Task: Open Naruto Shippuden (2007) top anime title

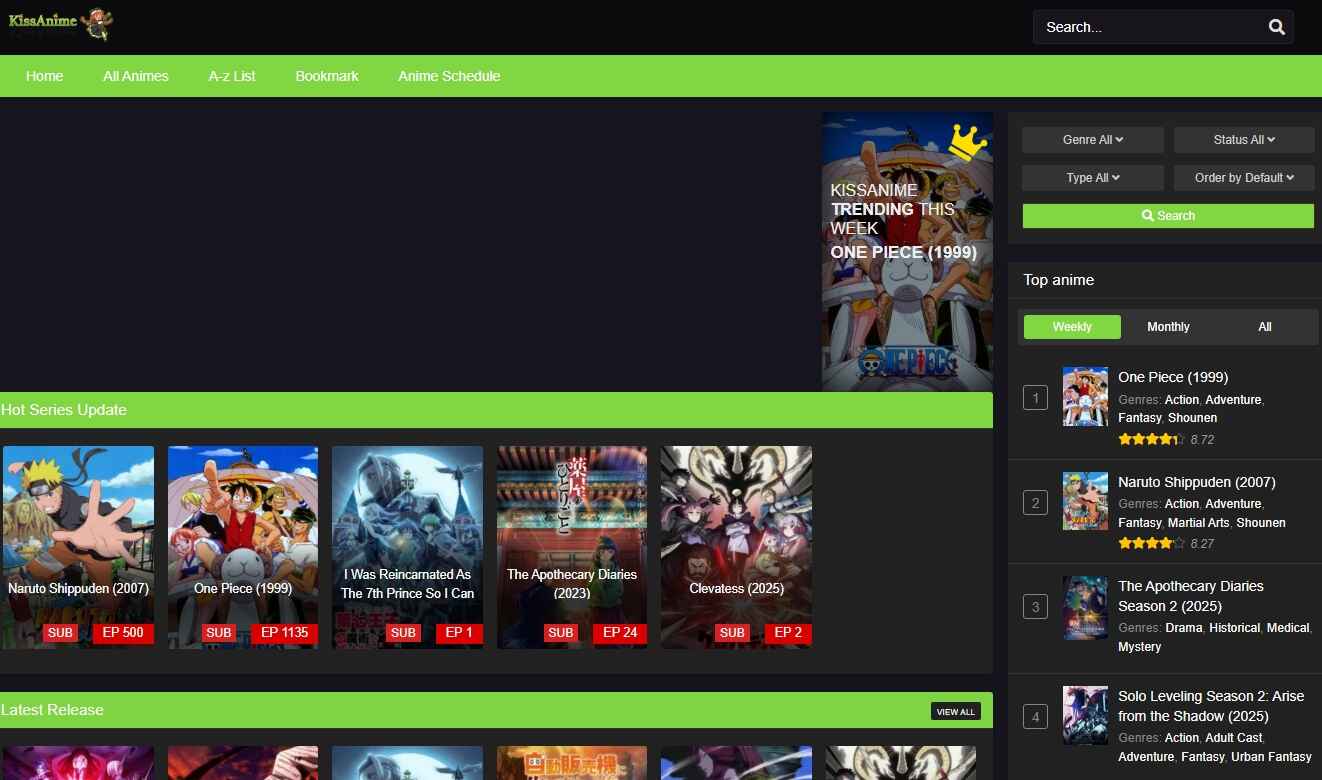Action: pos(1197,482)
